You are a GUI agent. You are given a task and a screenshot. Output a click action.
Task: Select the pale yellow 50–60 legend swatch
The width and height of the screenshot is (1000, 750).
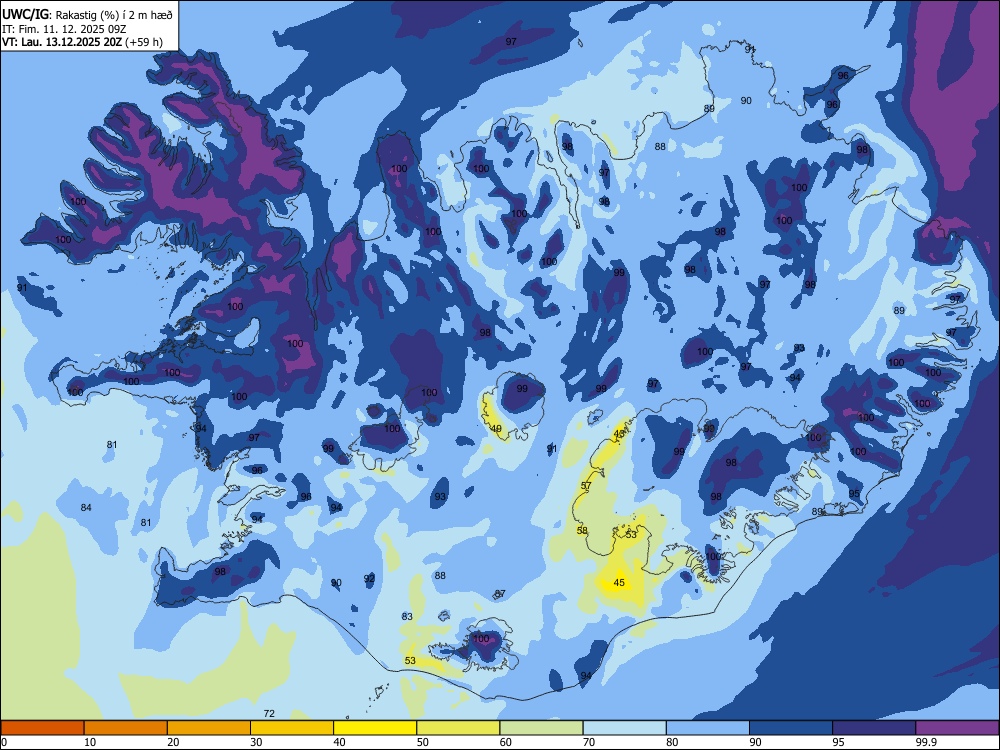(458, 728)
